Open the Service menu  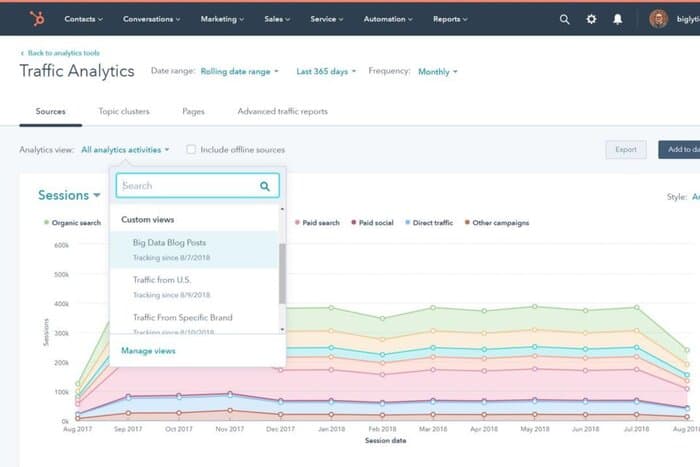327,19
